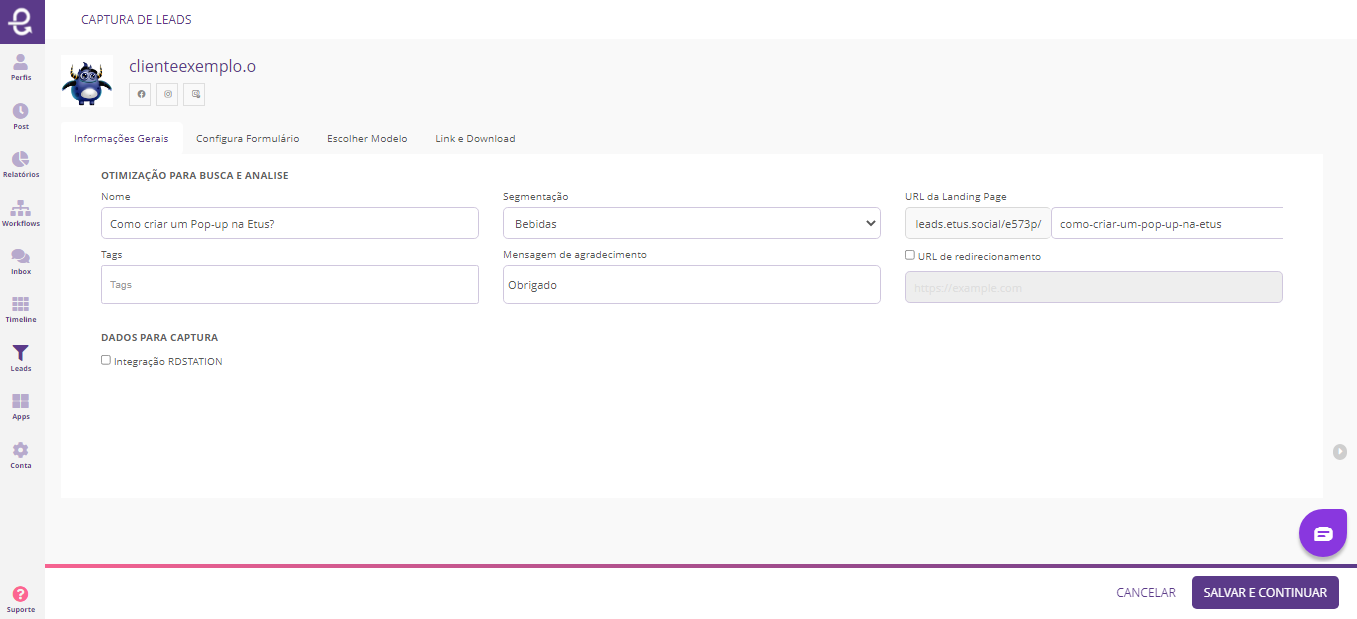Click the DADOS PARA CAPTURA heading

160,337
